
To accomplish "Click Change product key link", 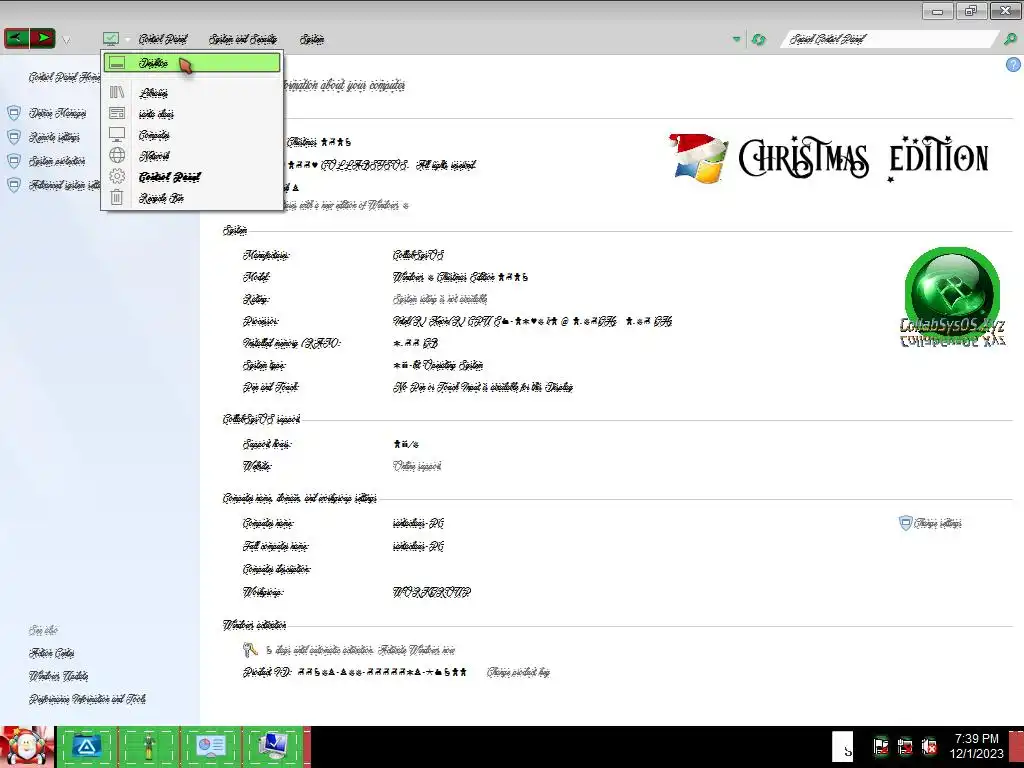I will pos(518,672).
